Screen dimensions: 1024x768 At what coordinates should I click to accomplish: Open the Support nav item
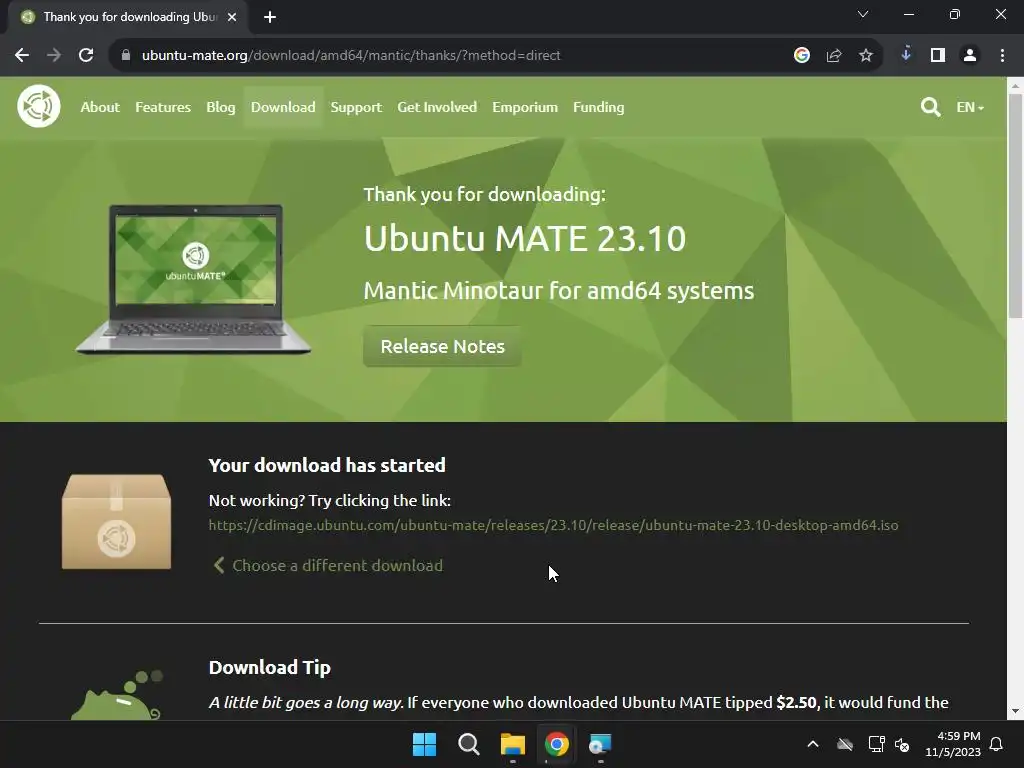(356, 107)
